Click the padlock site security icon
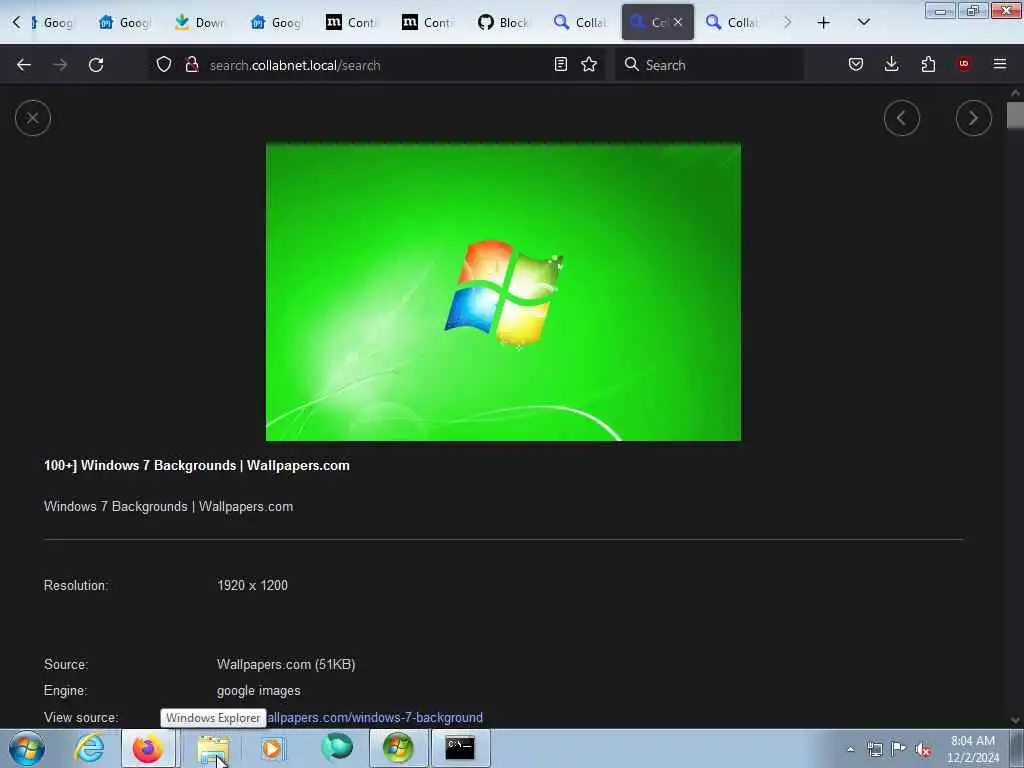Image resolution: width=1024 pixels, height=768 pixels. pyautogui.click(x=192, y=64)
